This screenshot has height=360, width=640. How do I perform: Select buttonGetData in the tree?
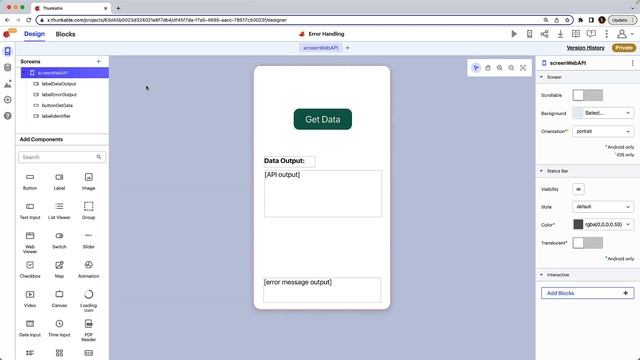(x=57, y=105)
